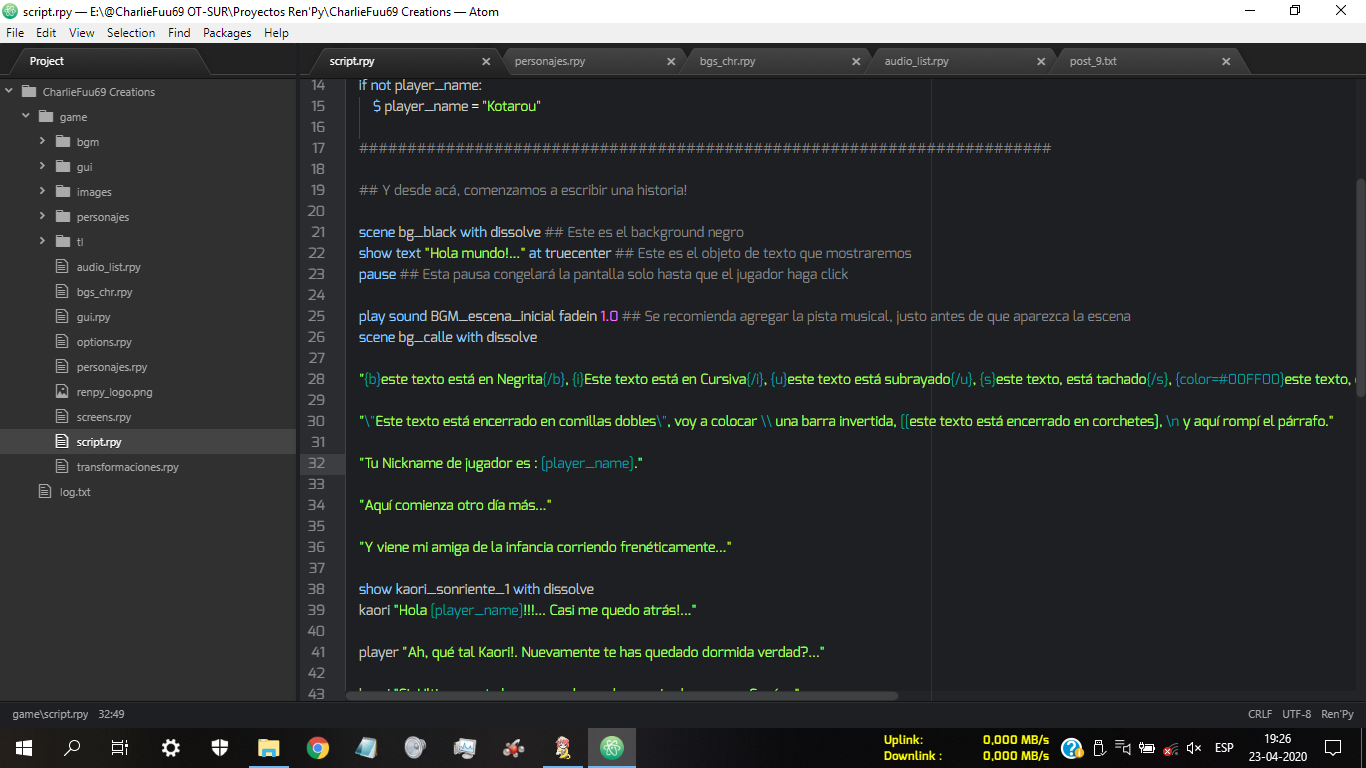The width and height of the screenshot is (1366, 768).
Task: Change the UTF-8 encoding in status bar
Action: coord(1296,714)
